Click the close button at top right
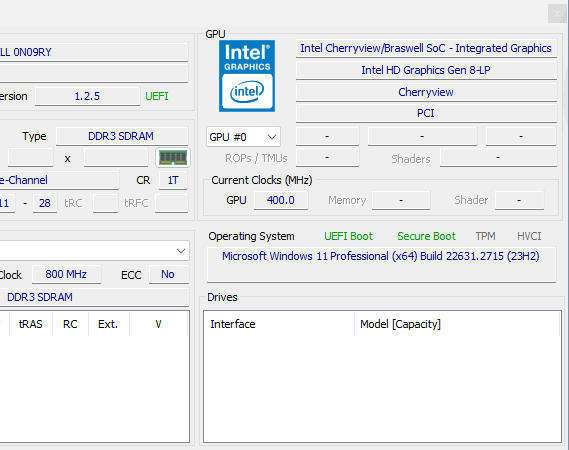The width and height of the screenshot is (569, 450). point(557,13)
